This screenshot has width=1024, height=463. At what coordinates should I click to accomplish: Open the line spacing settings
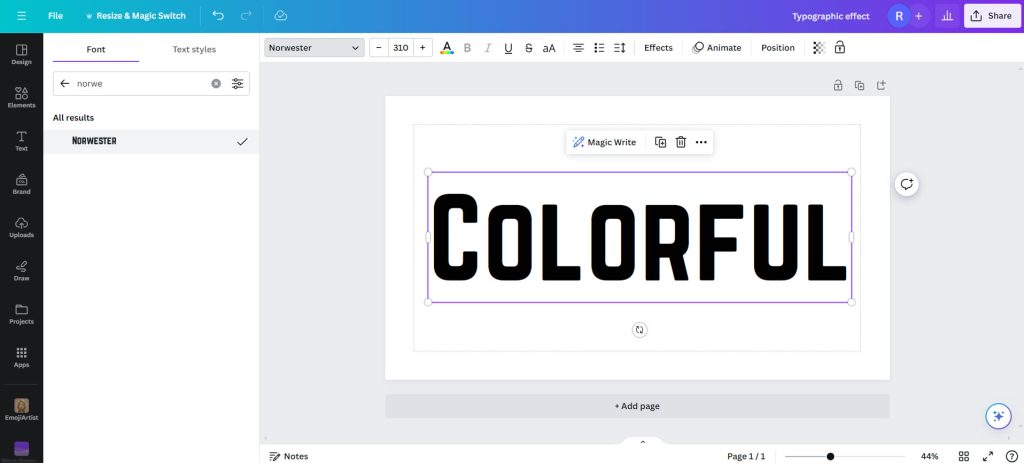click(x=619, y=48)
